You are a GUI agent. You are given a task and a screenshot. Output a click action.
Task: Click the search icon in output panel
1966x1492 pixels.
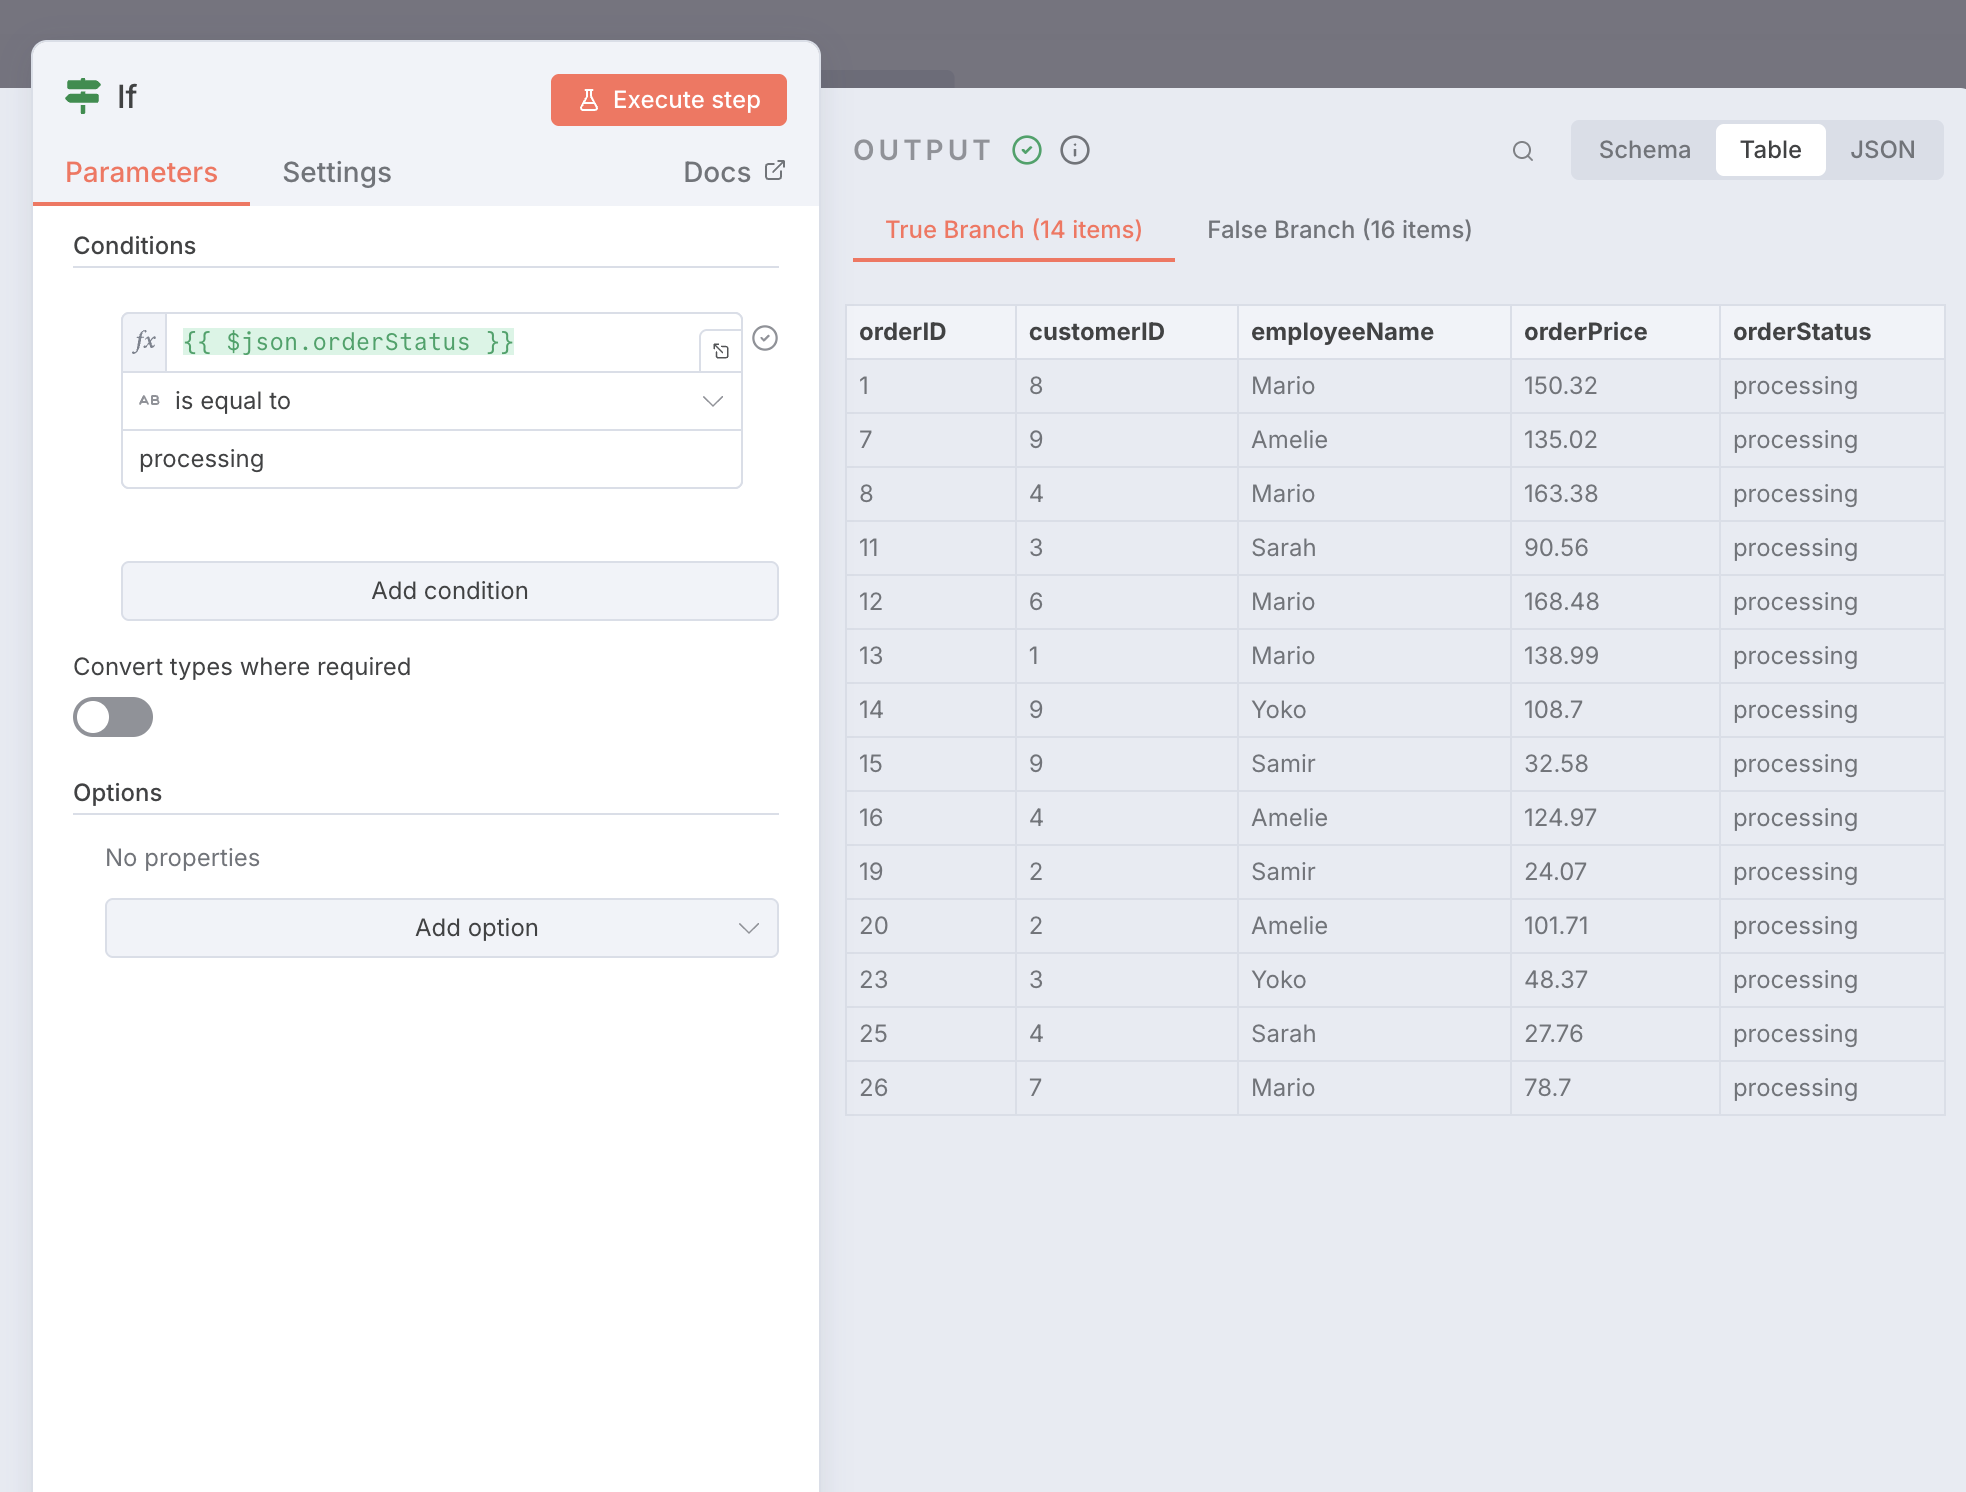tap(1523, 151)
